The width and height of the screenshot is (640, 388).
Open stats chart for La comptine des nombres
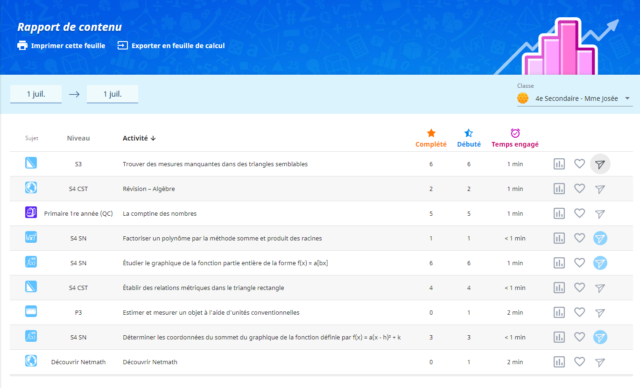click(559, 213)
